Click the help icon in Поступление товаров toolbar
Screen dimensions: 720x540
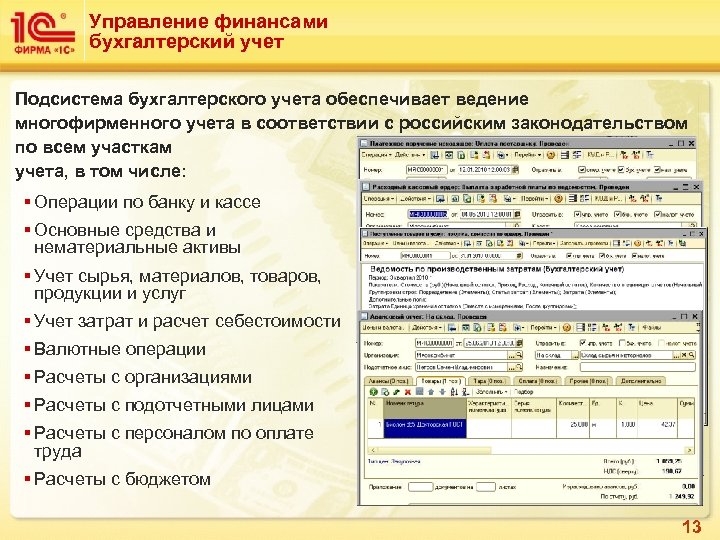(x=638, y=243)
